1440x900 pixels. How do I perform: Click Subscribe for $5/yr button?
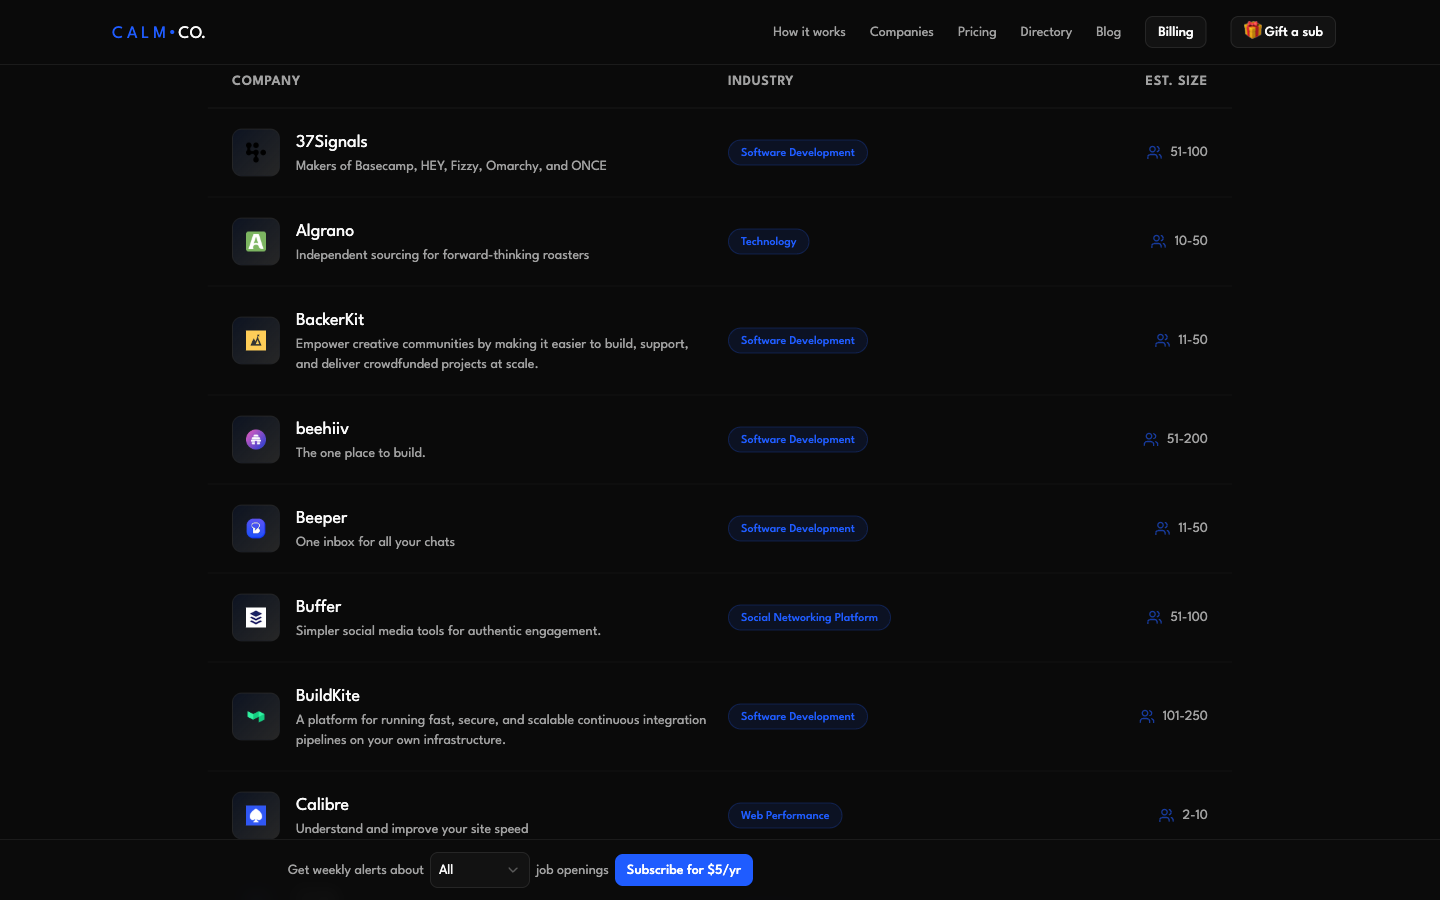[684, 870]
